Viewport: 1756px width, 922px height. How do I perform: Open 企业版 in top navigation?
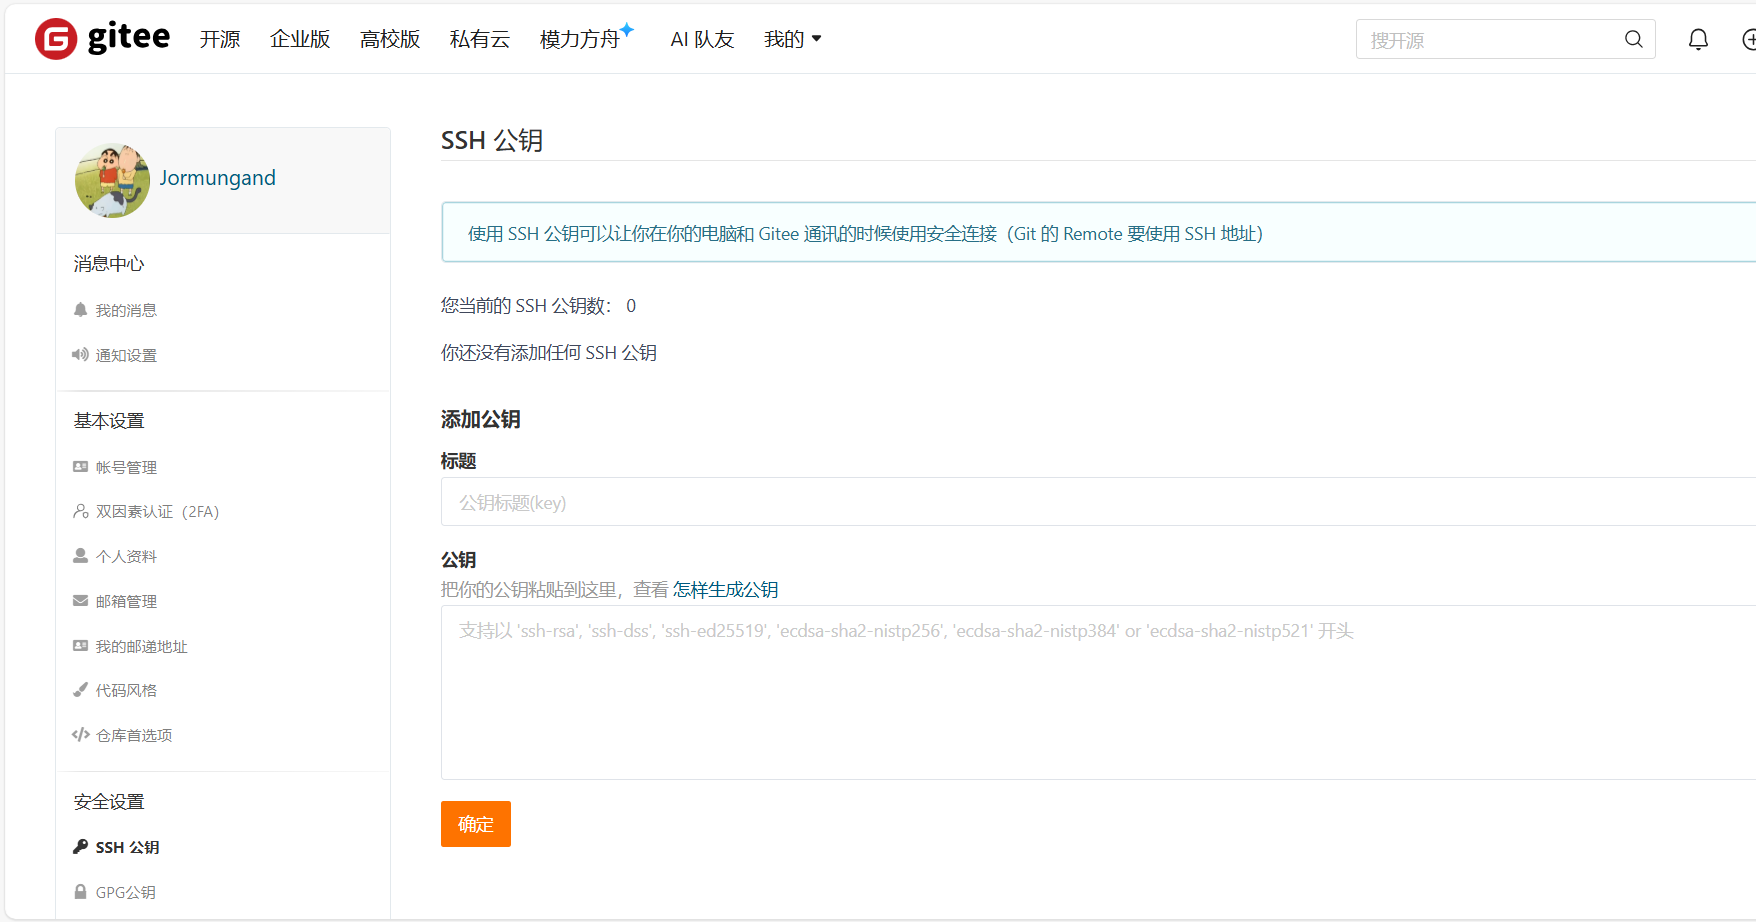[300, 39]
